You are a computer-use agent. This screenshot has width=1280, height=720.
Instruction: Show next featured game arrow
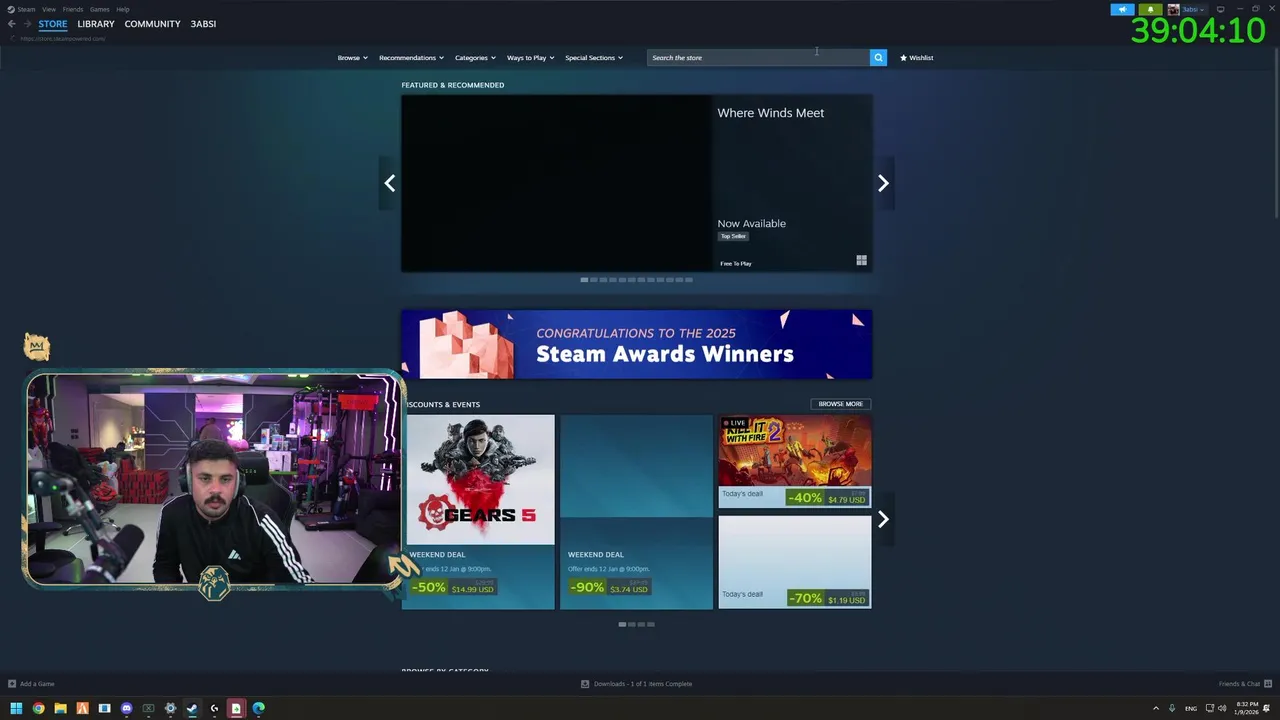pos(883,183)
